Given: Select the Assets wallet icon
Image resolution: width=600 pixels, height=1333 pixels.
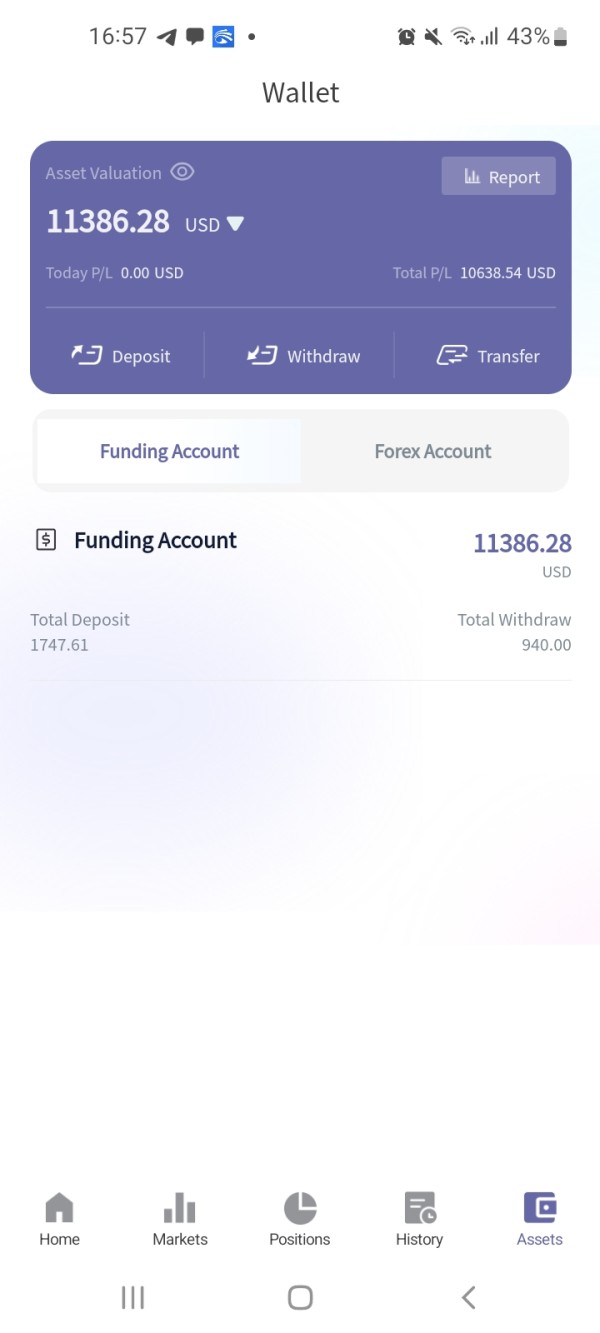Looking at the screenshot, I should tap(540, 1208).
